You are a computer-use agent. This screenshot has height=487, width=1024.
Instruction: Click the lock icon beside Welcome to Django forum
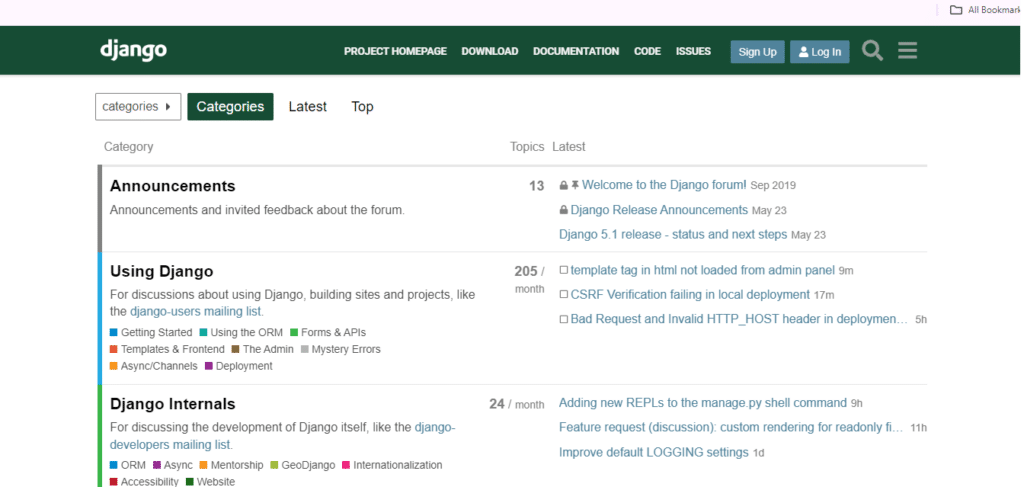tap(564, 186)
